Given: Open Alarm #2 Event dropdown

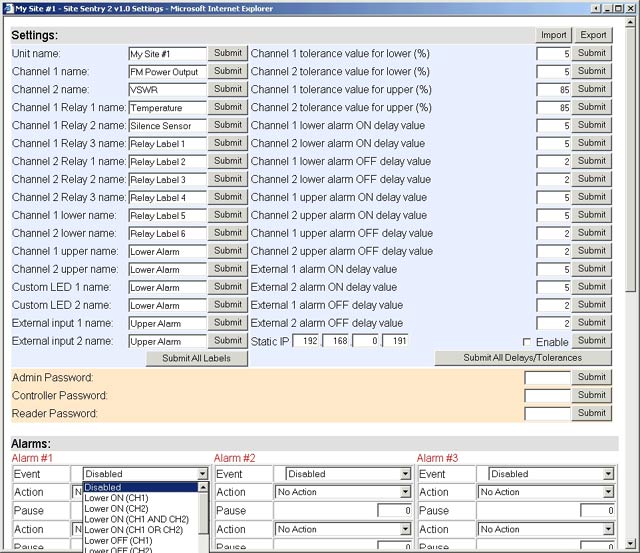Looking at the screenshot, I should click(348, 474).
